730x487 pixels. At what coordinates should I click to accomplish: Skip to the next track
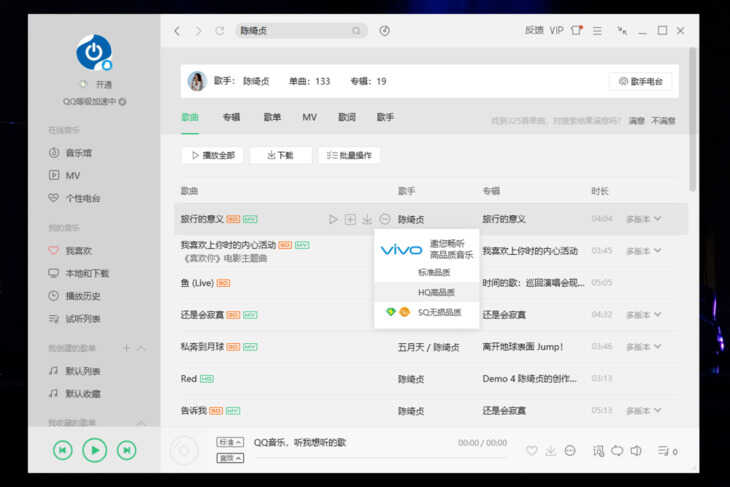(x=126, y=451)
